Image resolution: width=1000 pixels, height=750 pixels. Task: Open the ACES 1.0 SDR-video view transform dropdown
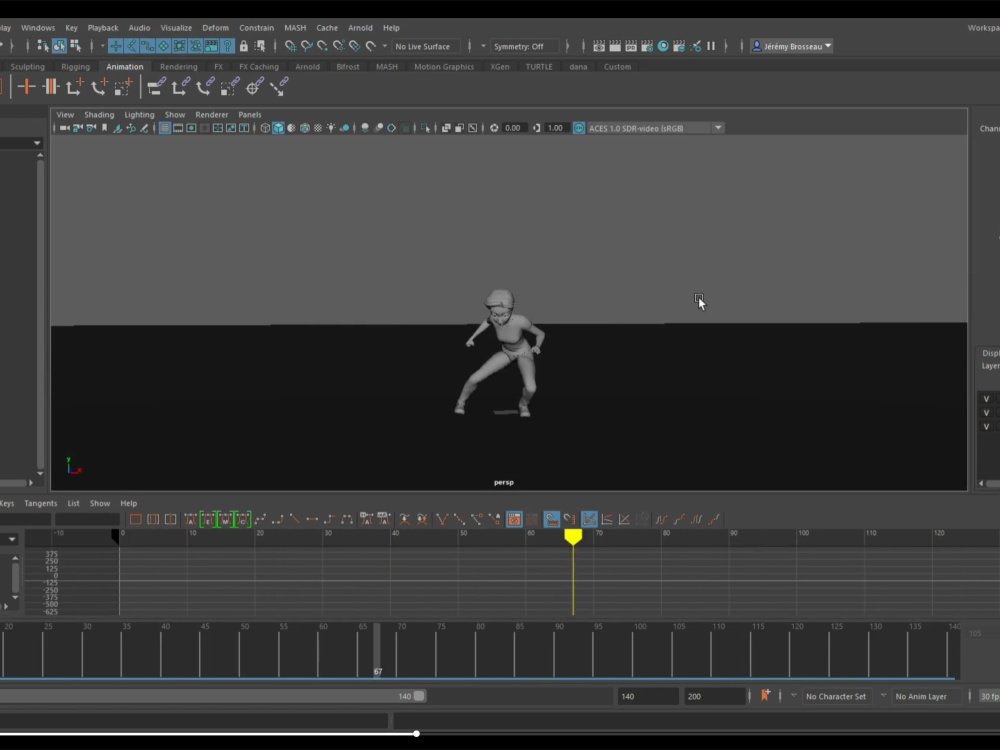(x=655, y=128)
